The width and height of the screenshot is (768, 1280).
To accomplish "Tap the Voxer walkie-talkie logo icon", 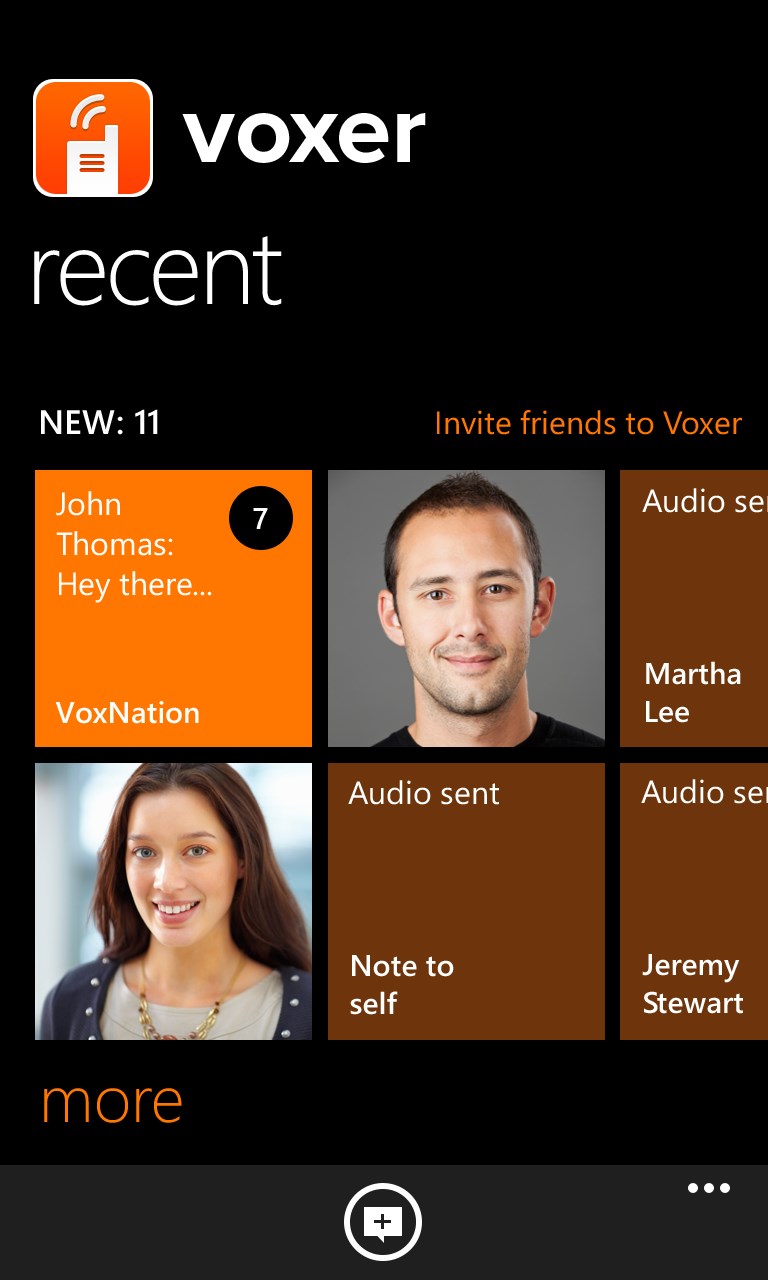I will (x=93, y=138).
